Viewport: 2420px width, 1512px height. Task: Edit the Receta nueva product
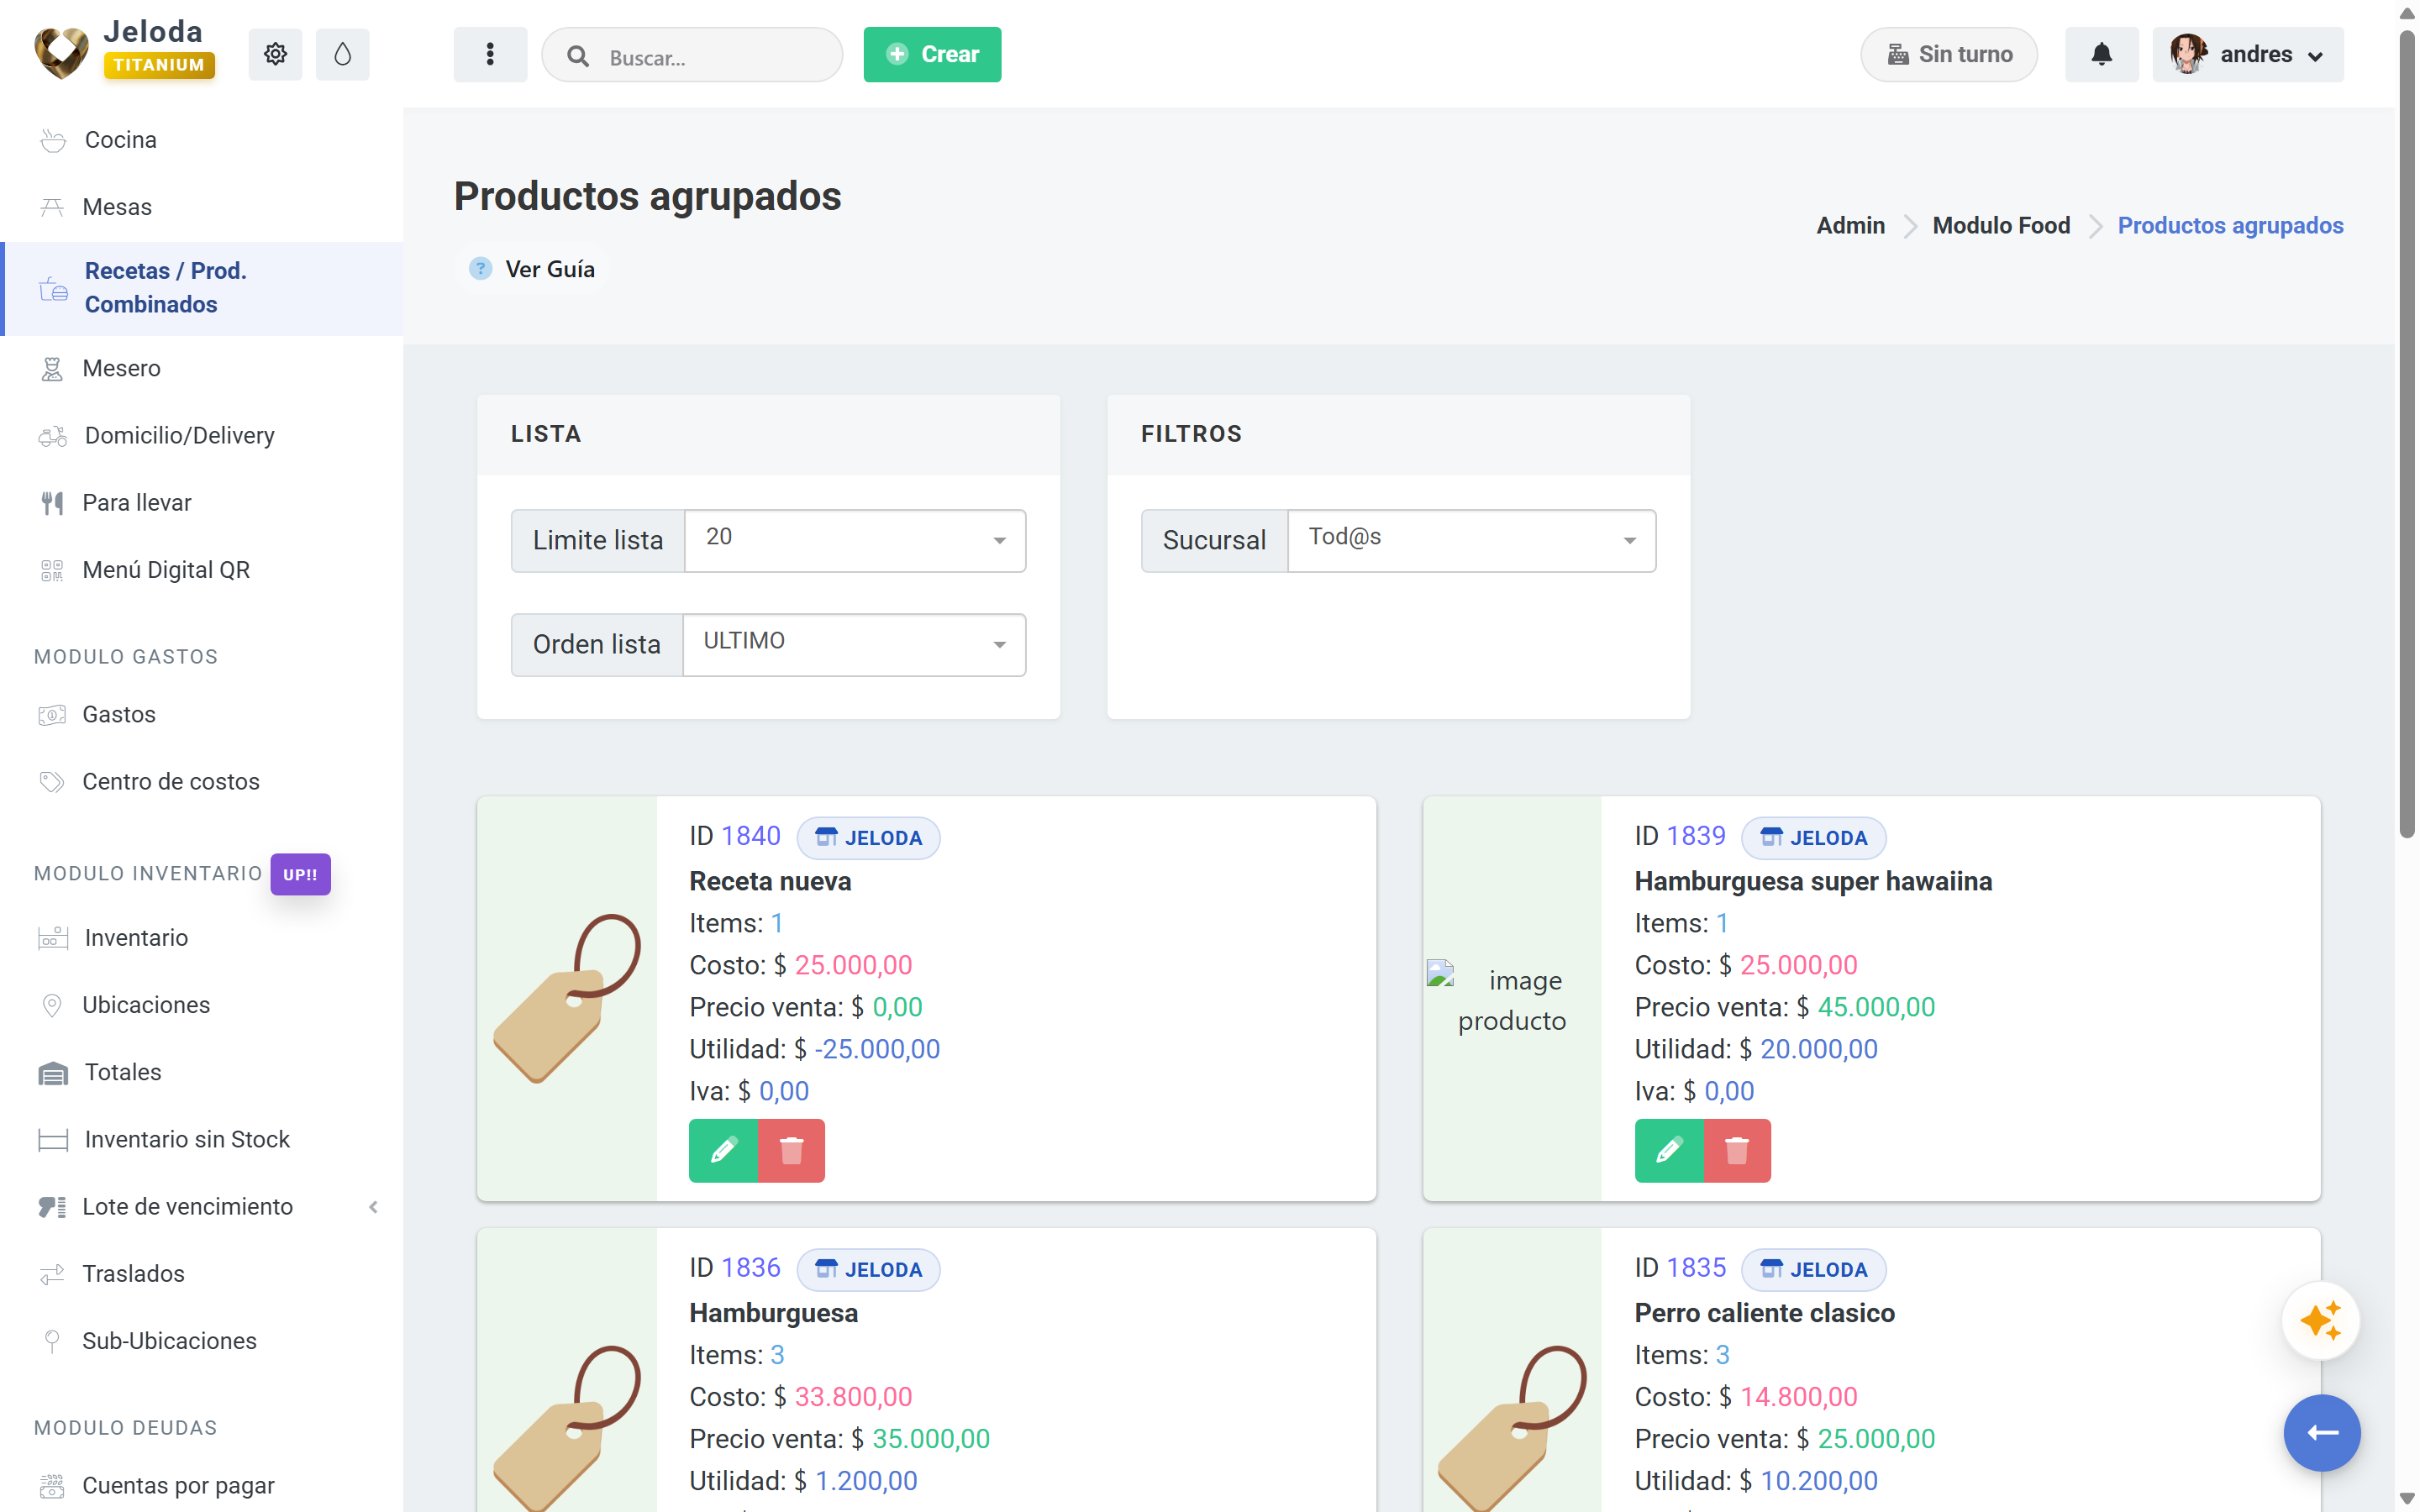(x=723, y=1150)
